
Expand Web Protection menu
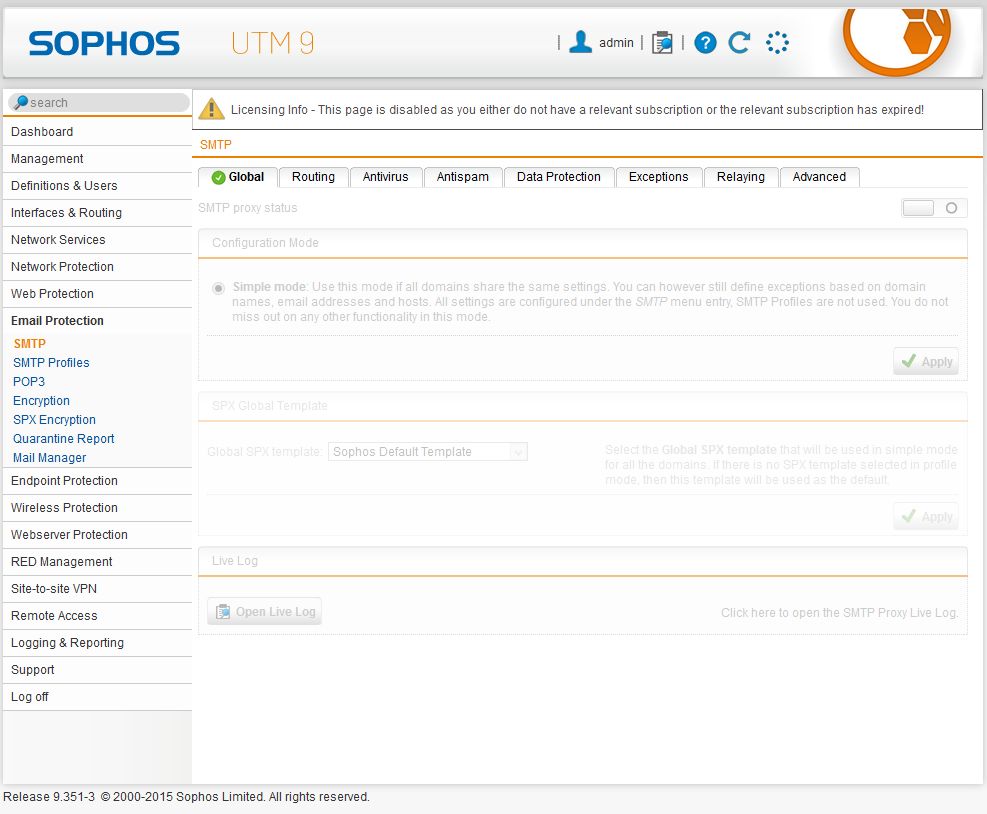(x=97, y=294)
